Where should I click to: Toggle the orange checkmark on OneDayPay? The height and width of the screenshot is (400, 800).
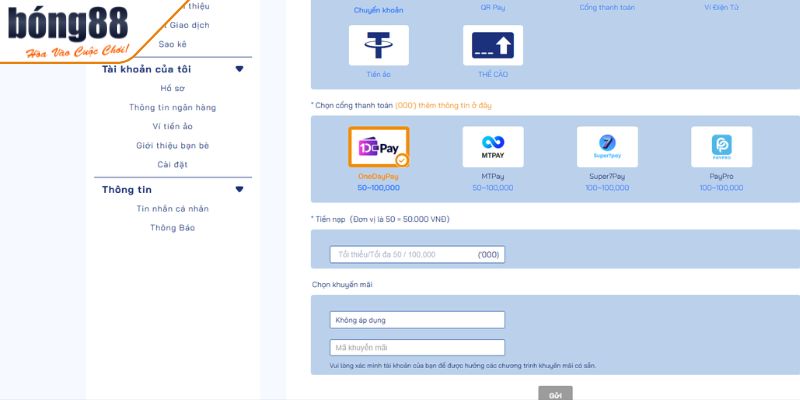pyautogui.click(x=402, y=160)
